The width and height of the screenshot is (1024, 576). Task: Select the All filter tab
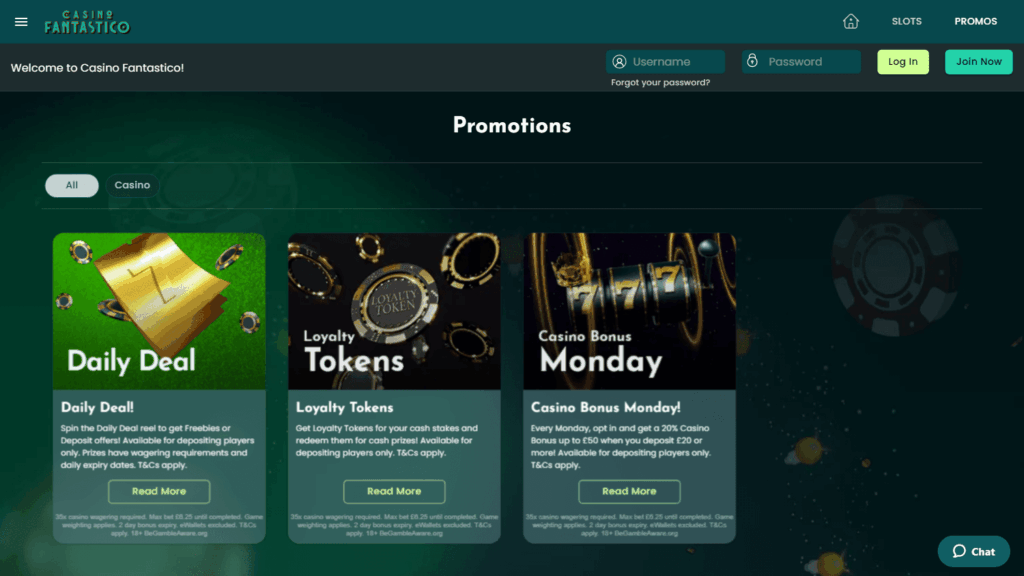[x=72, y=185]
